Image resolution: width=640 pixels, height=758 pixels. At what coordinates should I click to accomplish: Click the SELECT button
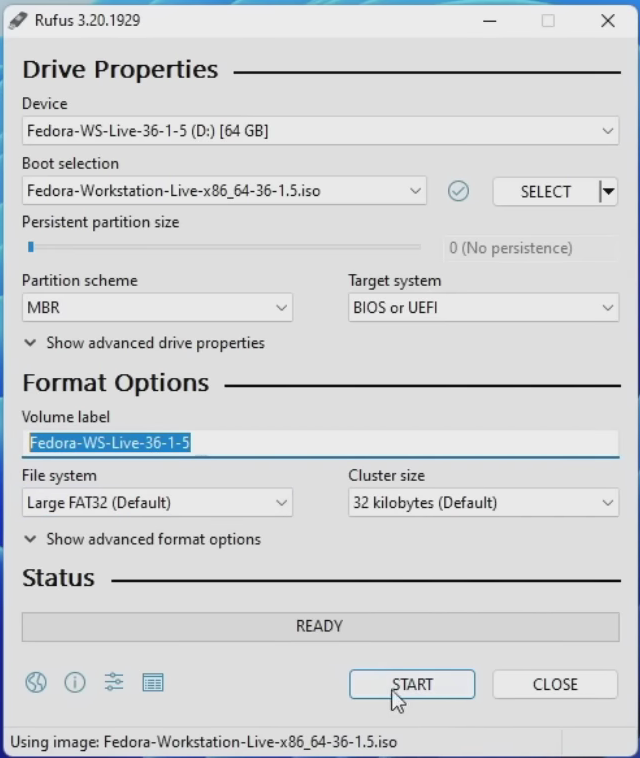coord(546,191)
